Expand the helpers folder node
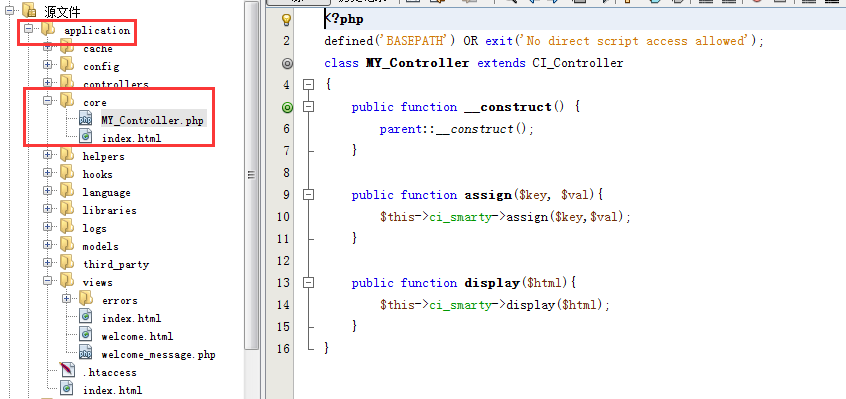Image resolution: width=846 pixels, height=399 pixels. (47, 155)
